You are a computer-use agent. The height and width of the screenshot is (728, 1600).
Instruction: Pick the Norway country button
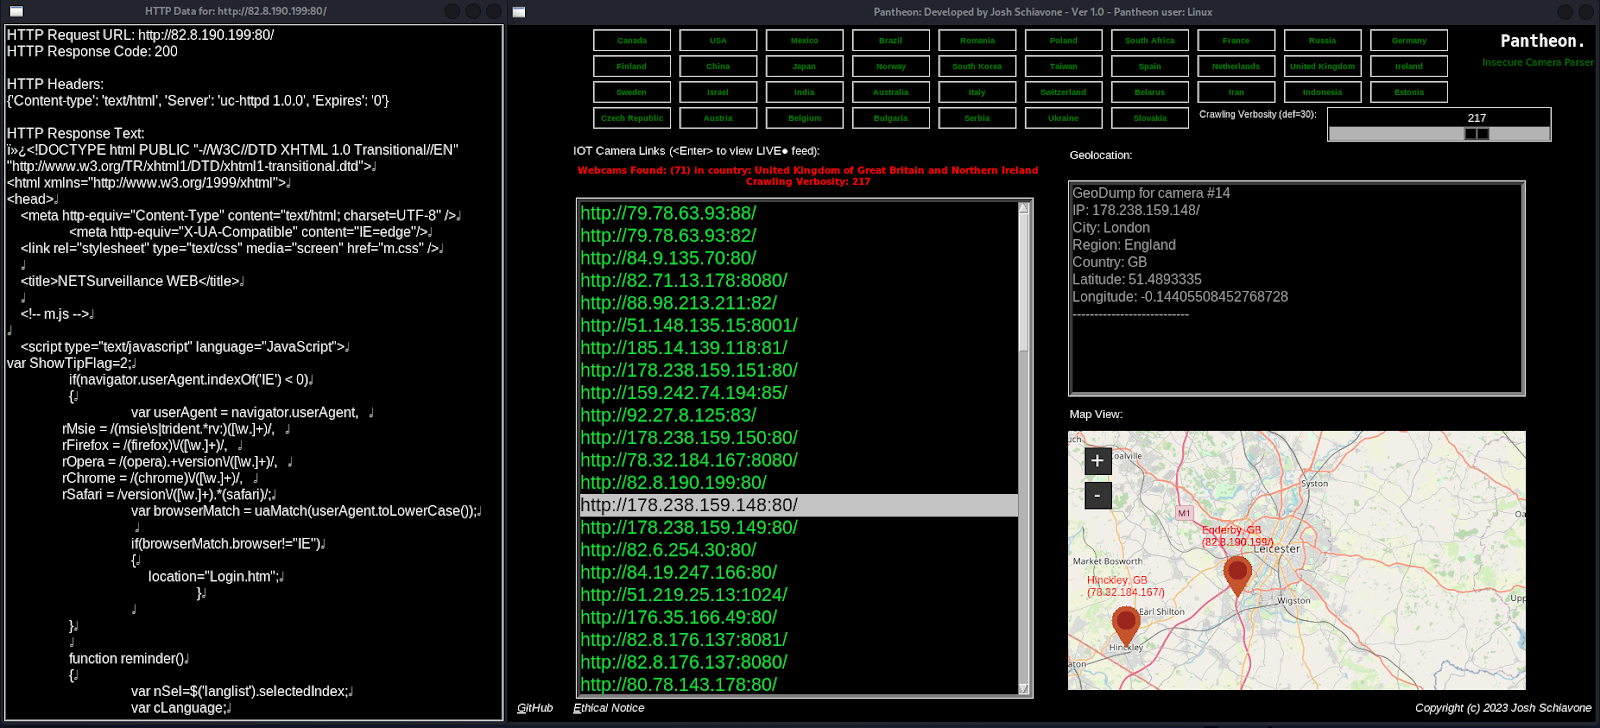[891, 66]
